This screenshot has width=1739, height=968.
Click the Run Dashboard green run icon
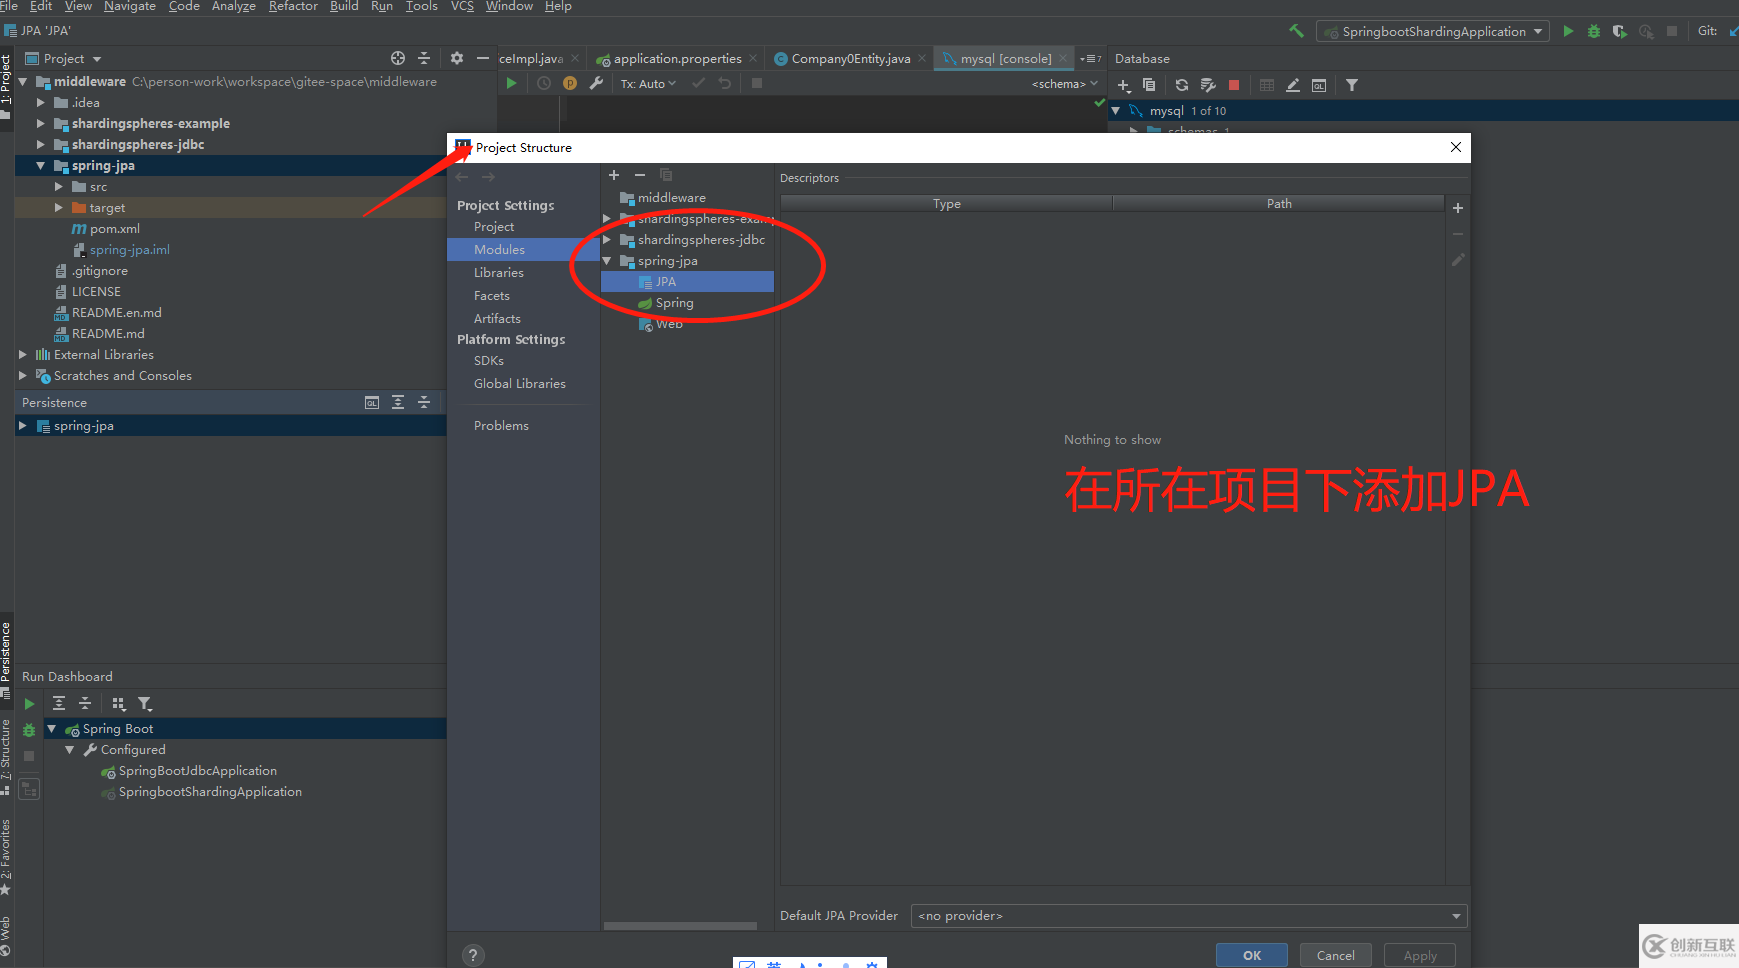click(x=29, y=704)
